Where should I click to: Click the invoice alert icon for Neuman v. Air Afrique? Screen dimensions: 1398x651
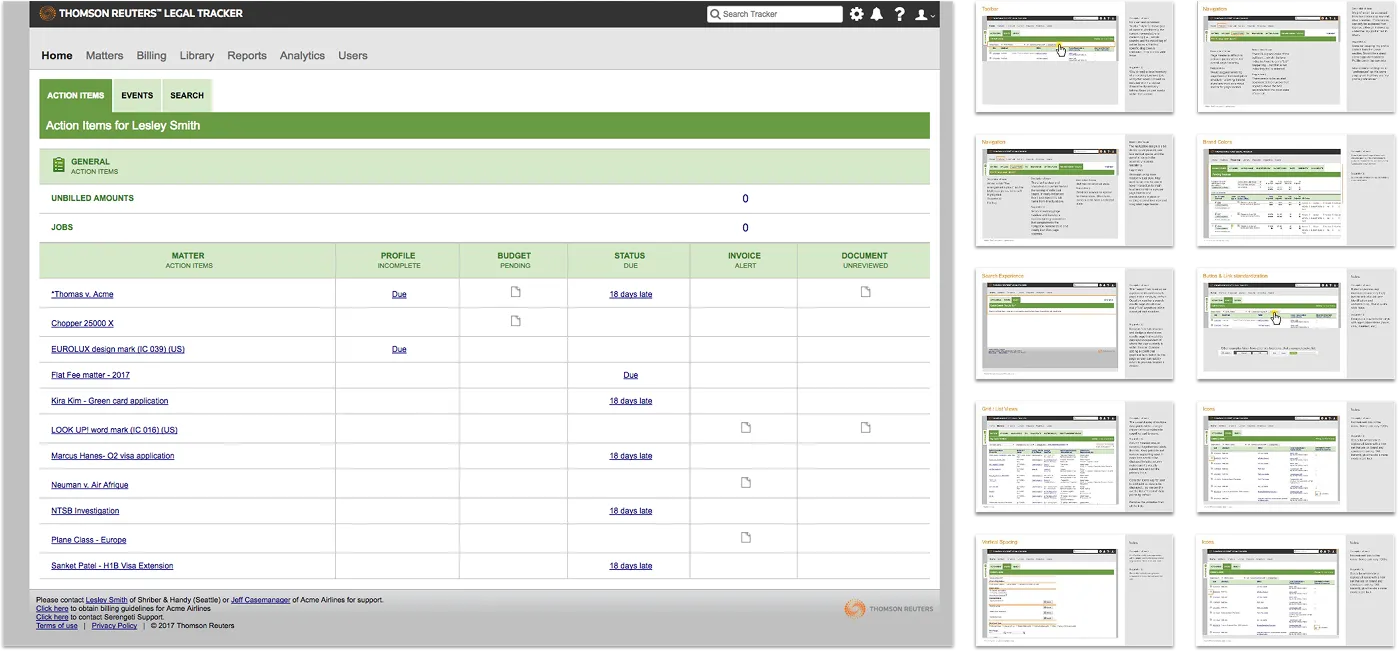(x=744, y=482)
